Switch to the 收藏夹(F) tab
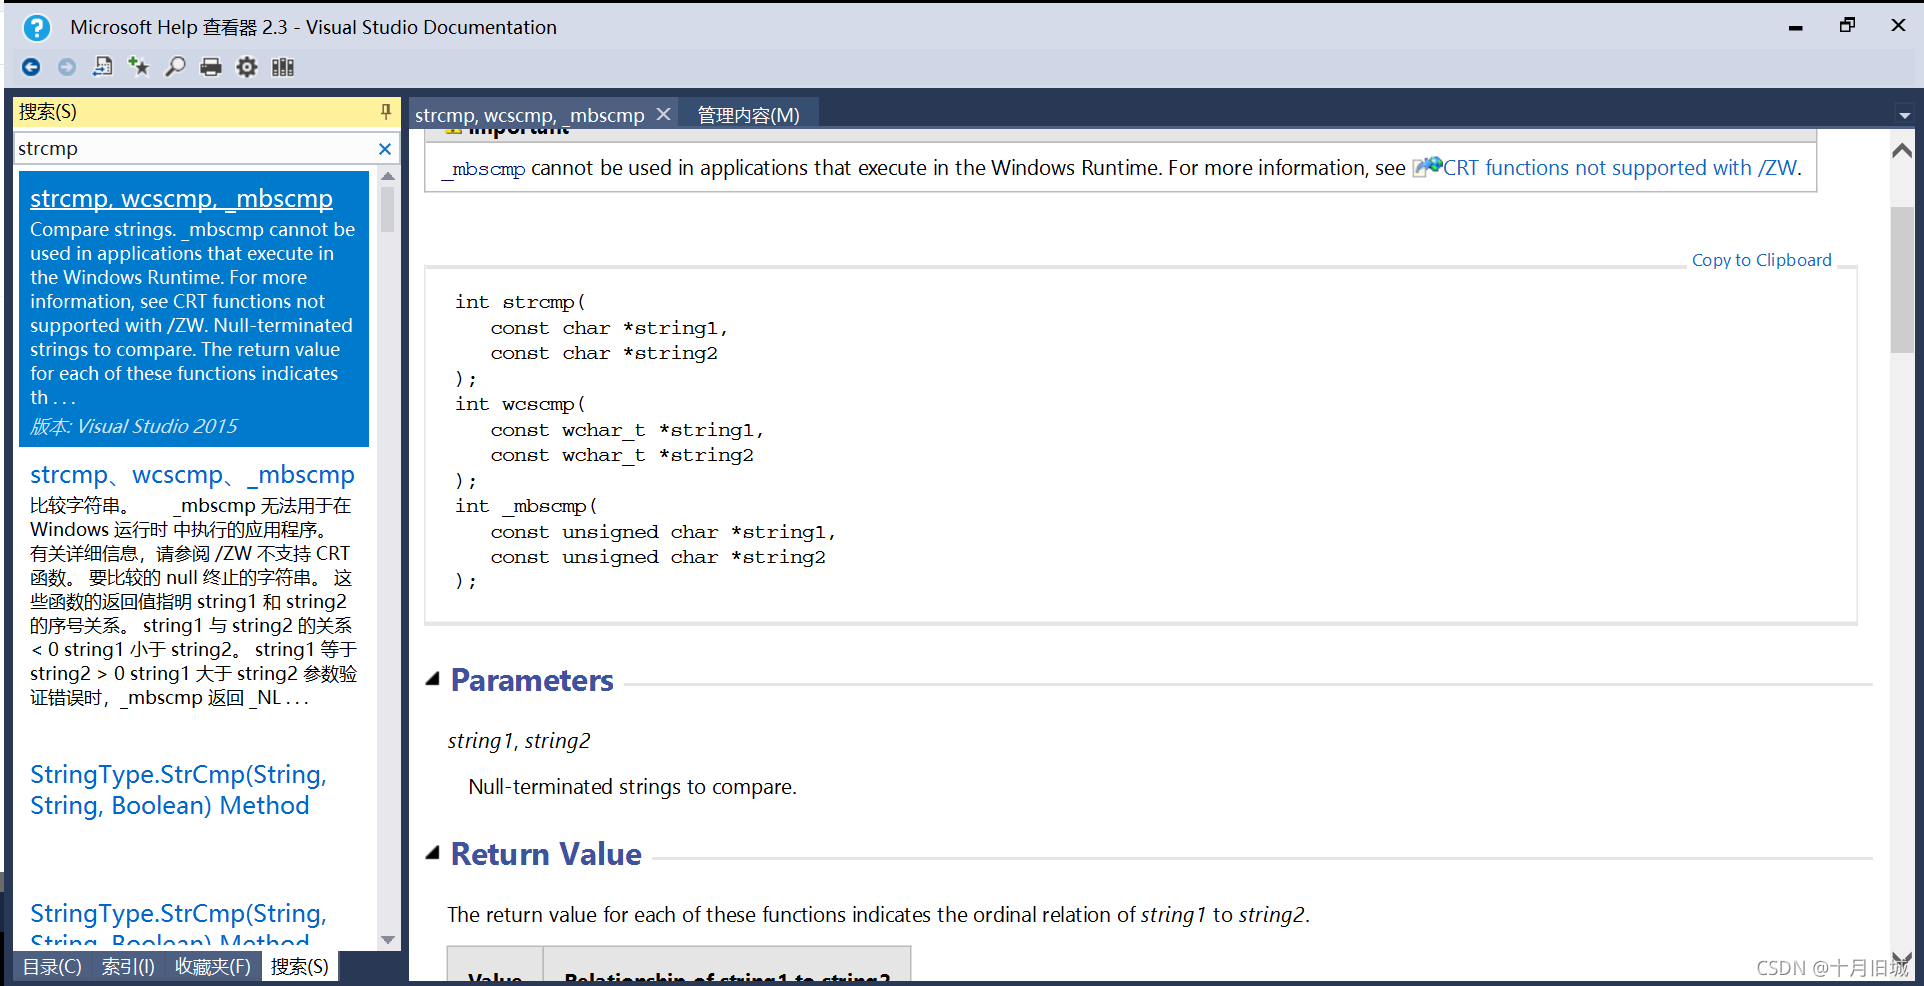Viewport: 1924px width, 986px height. click(x=212, y=966)
